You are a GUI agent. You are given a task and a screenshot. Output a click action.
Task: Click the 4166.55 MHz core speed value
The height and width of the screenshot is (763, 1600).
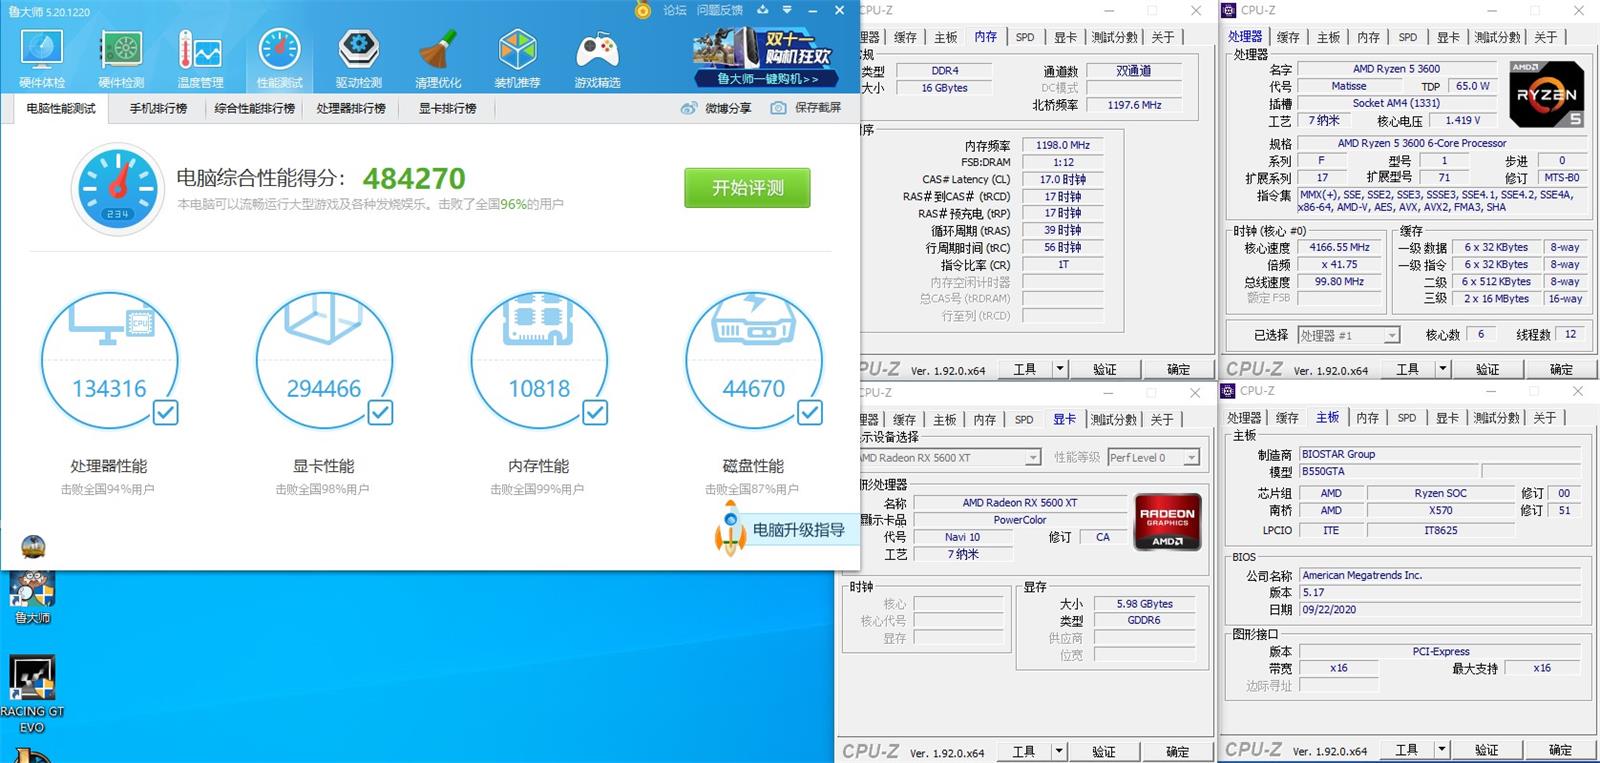point(1339,247)
